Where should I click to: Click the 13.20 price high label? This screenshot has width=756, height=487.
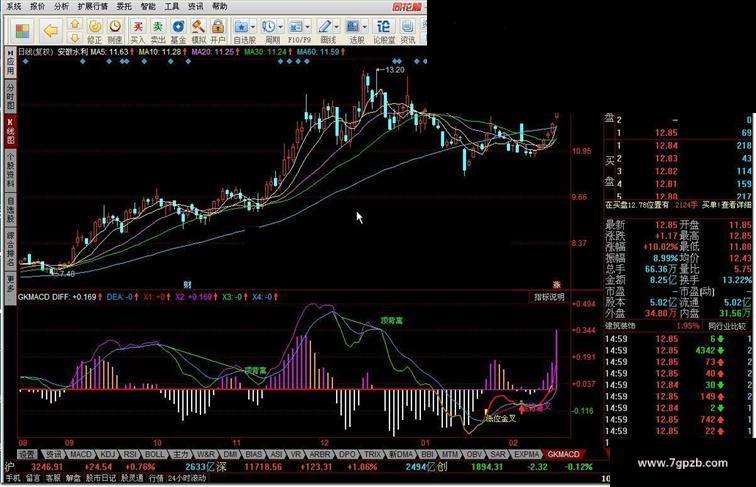395,70
